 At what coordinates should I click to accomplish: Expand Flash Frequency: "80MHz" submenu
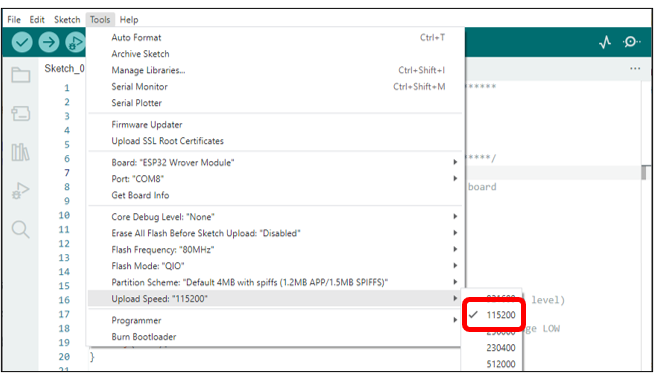(275, 249)
